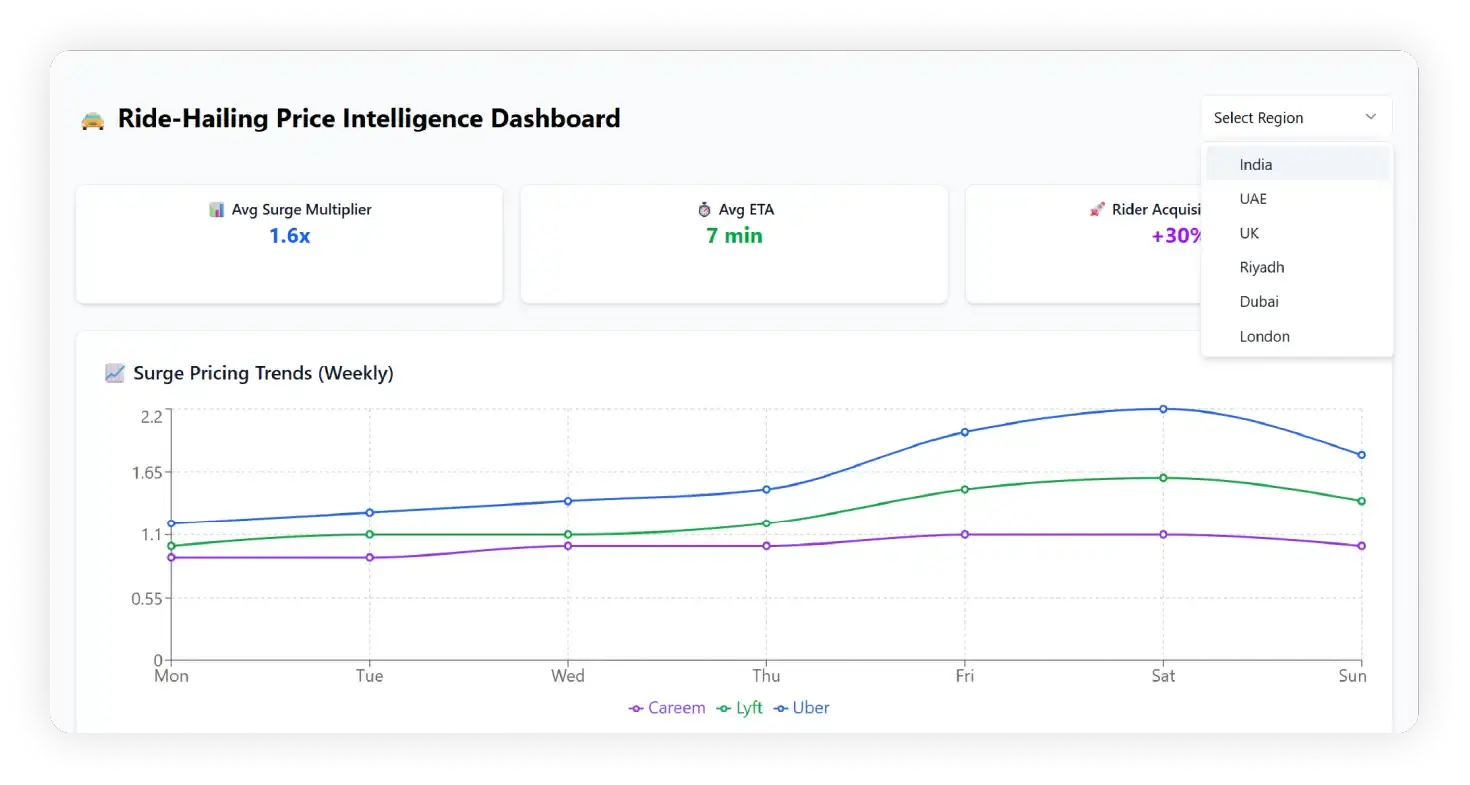This screenshot has width=1470, height=785.
Task: Choose Dubai in the region dropdown list
Action: 1259,302
